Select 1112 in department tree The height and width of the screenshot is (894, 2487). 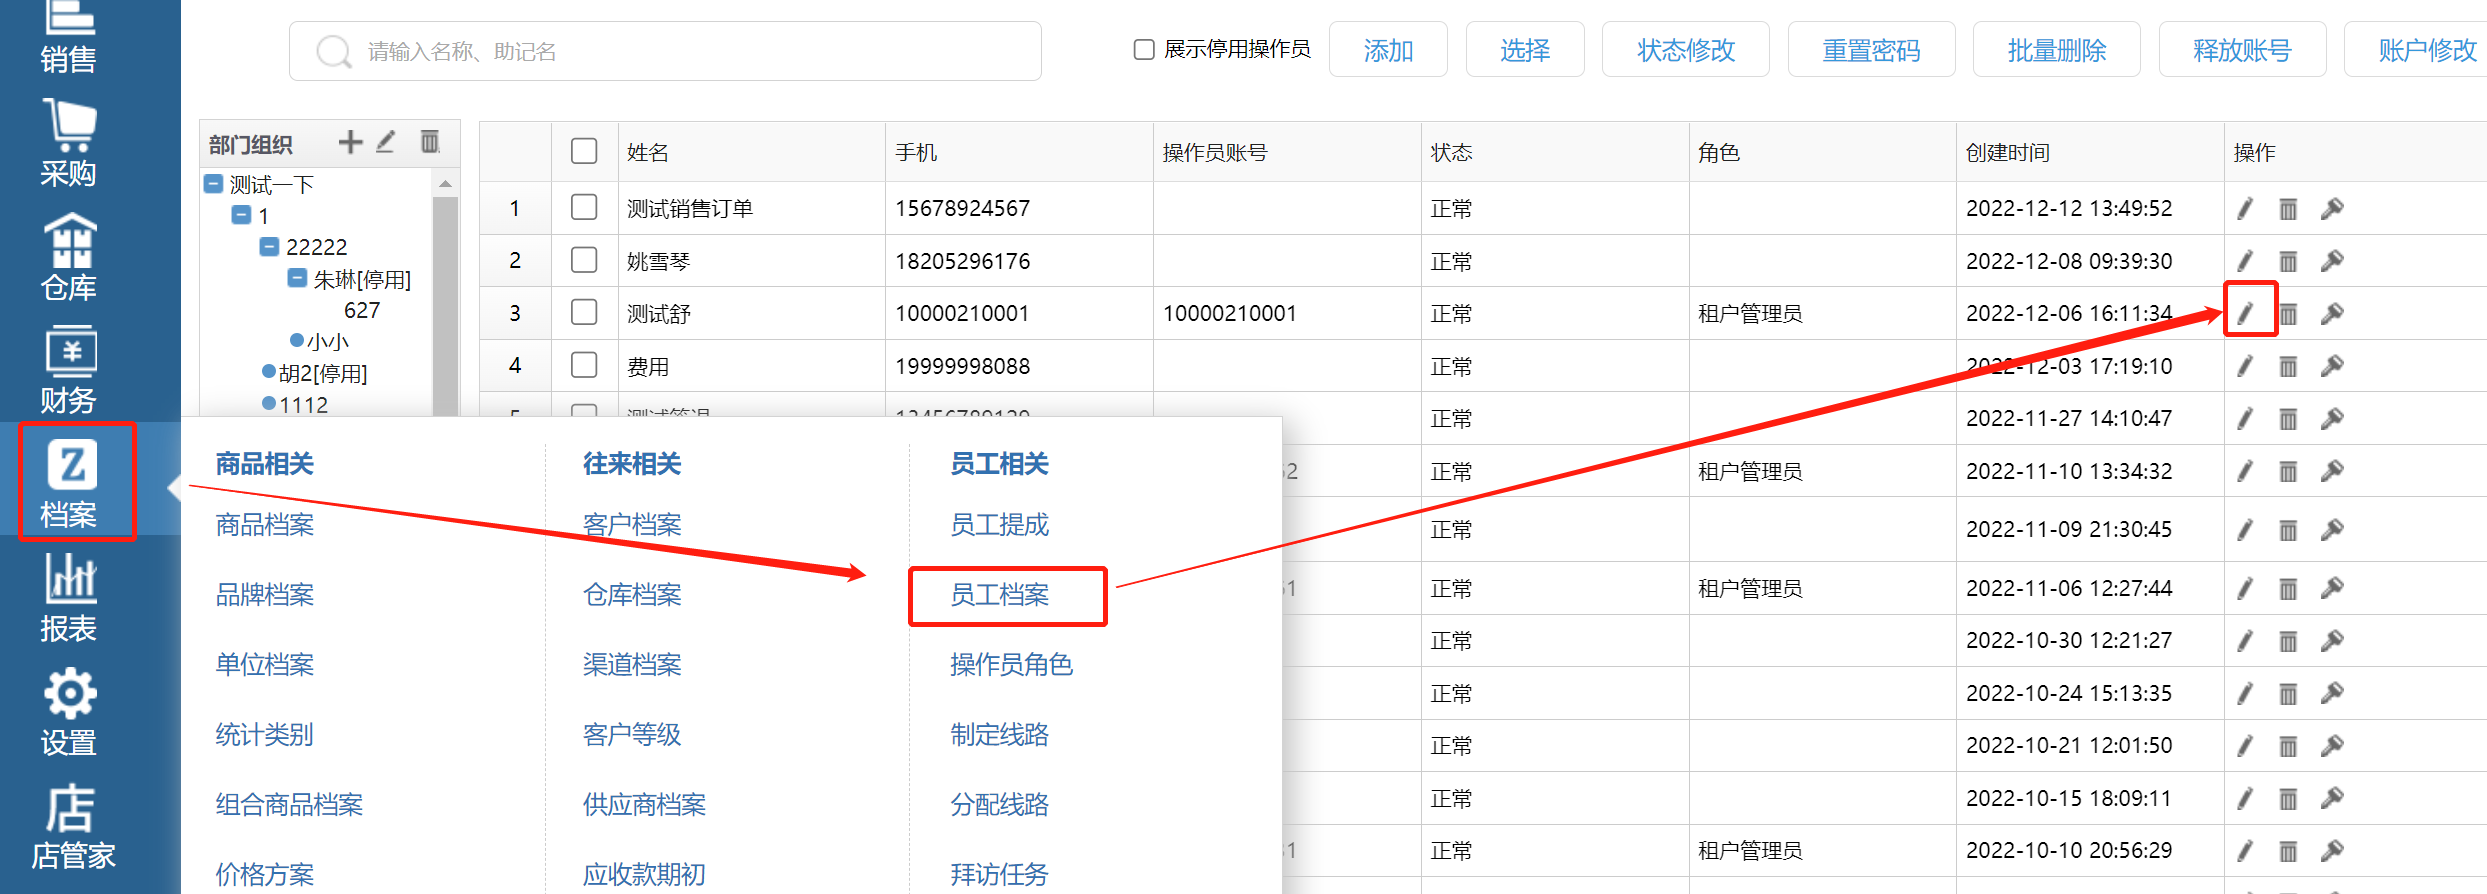coord(304,405)
